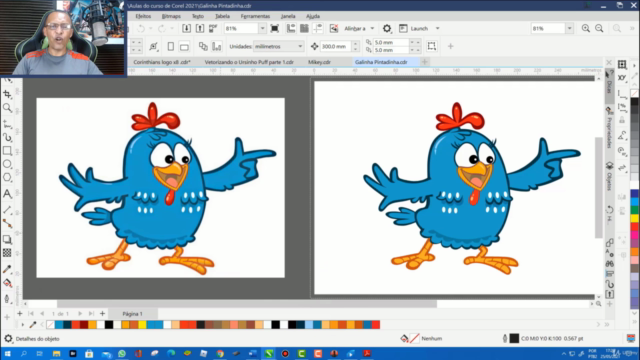Click the Import icon in toolbar
Image resolution: width=640 pixels, height=360 pixels.
click(x=187, y=28)
